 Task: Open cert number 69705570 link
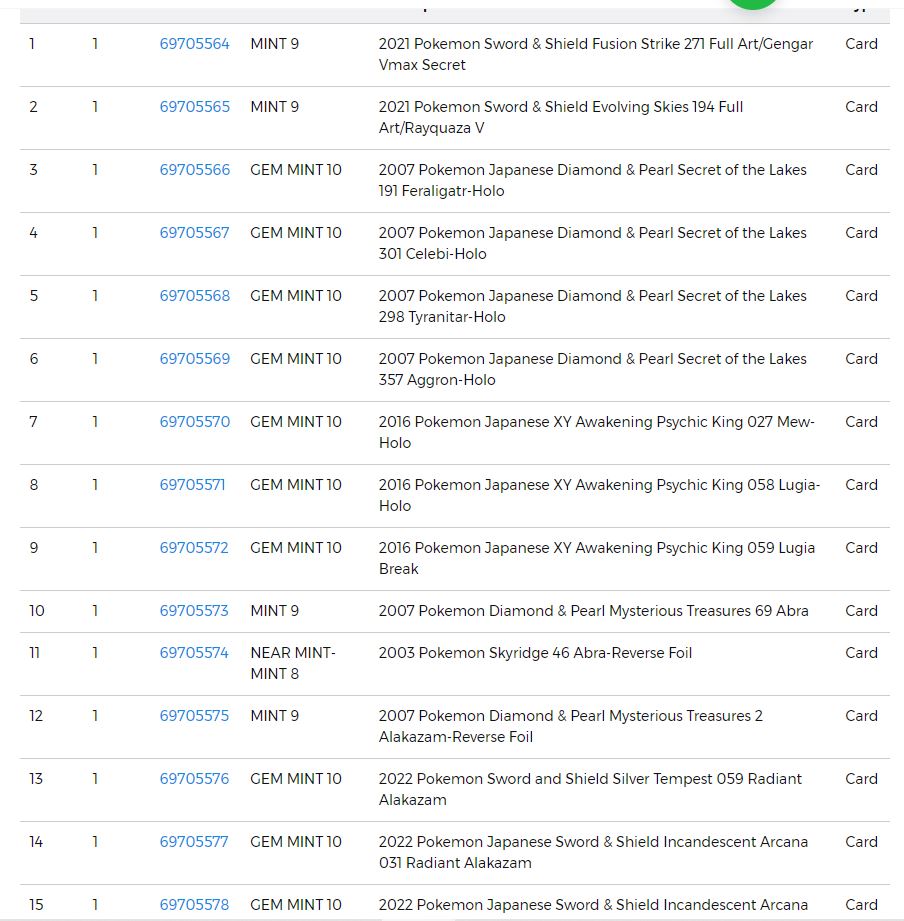(x=194, y=422)
